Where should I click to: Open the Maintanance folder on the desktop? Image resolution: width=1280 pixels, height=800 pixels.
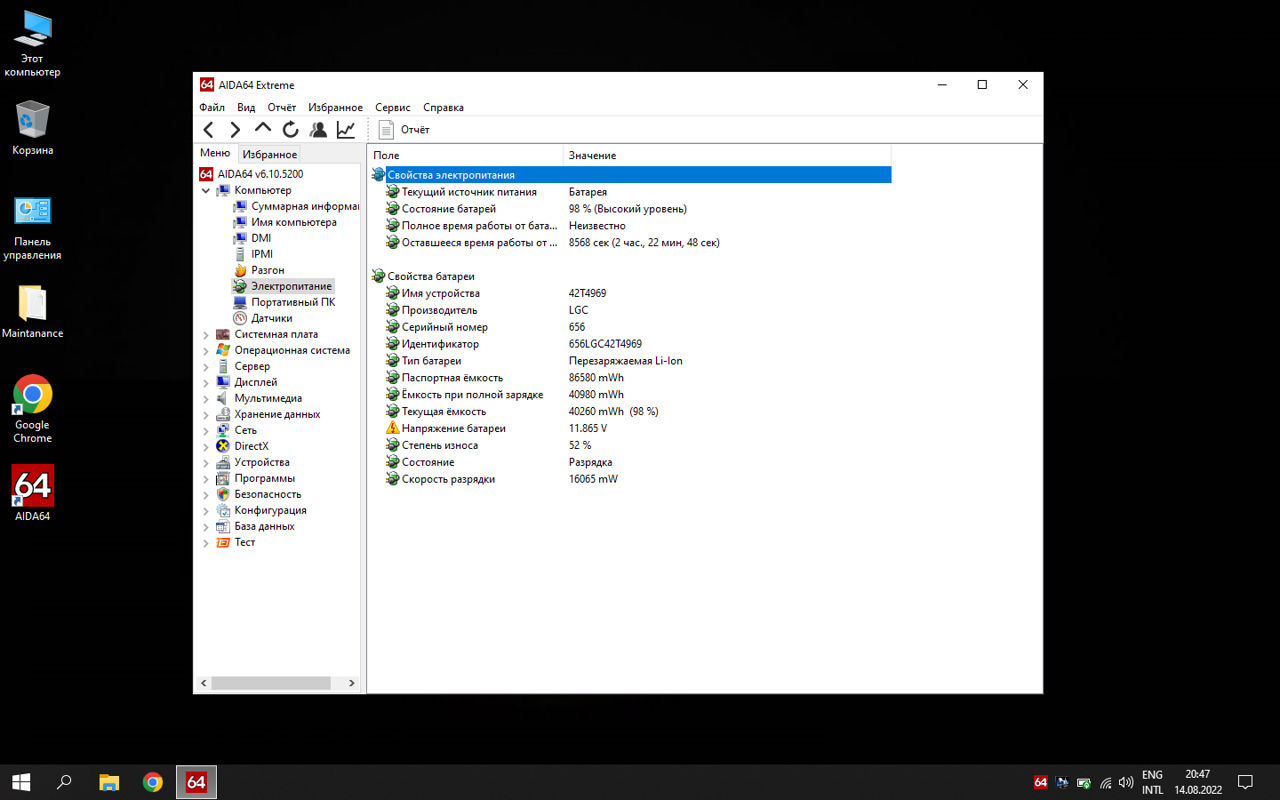[32, 312]
